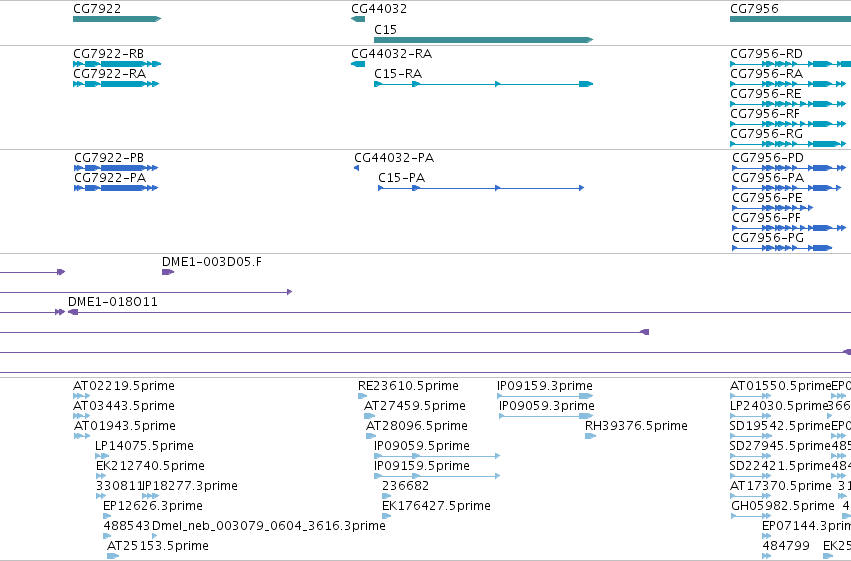851x561 pixels.
Task: Click the DME1-003D05.F feature label
Action: coord(212,262)
